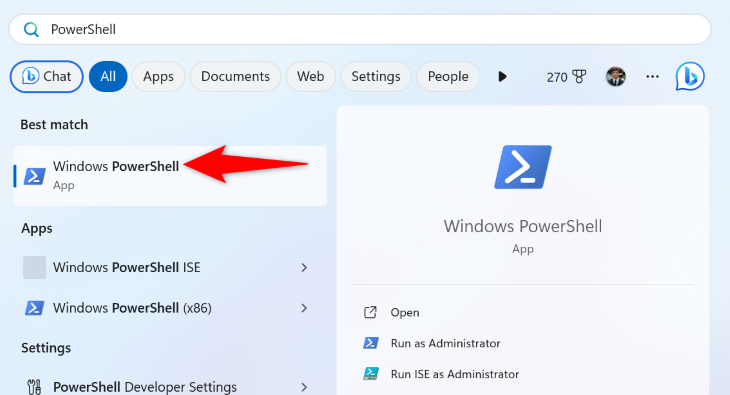Switch to the Documents filter
This screenshot has width=730, height=395.
(x=235, y=76)
